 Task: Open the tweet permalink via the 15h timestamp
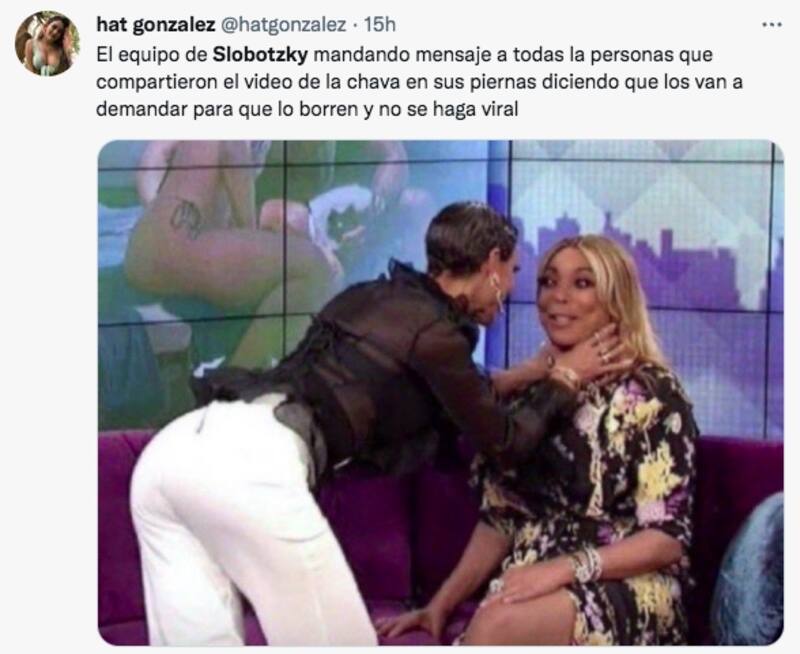click(379, 24)
